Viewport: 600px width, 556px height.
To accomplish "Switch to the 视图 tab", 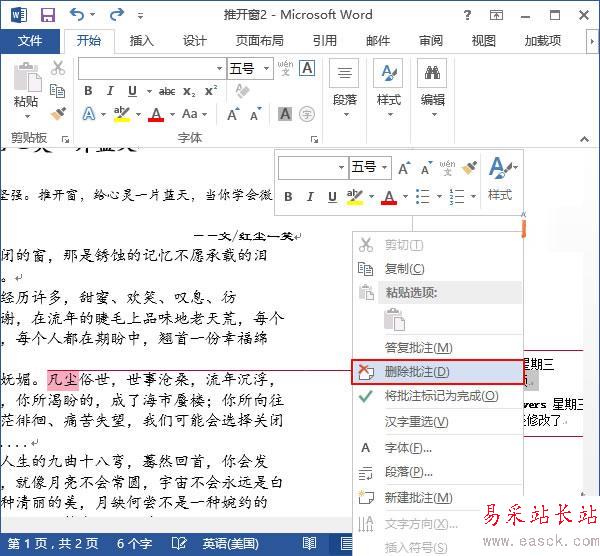I will [484, 41].
